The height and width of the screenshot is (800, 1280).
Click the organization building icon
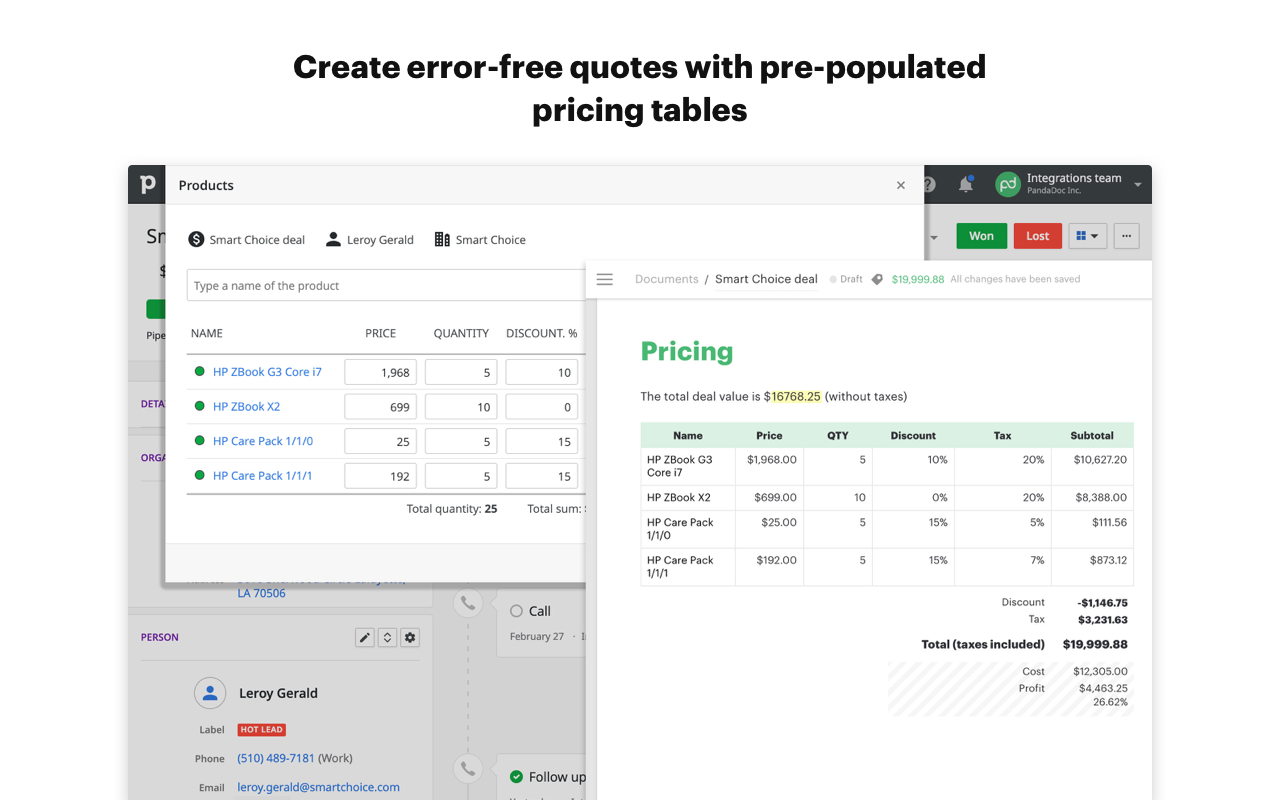point(442,240)
